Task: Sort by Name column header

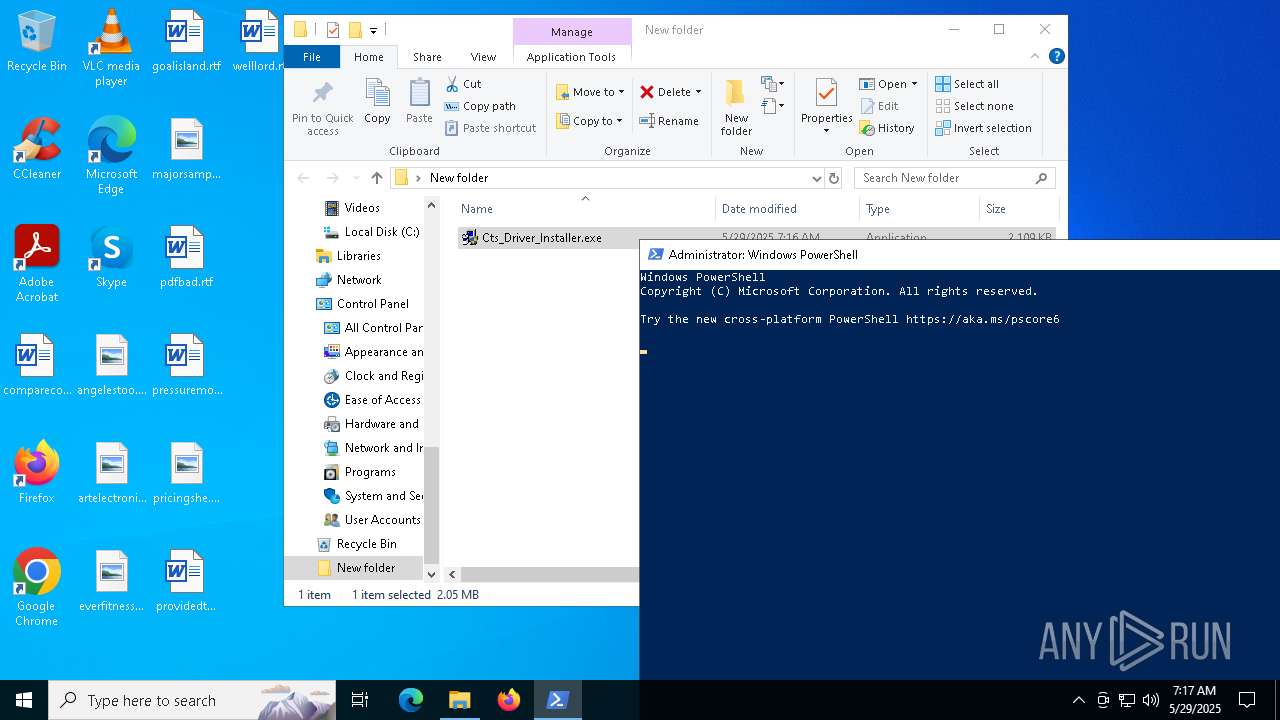Action: point(585,209)
